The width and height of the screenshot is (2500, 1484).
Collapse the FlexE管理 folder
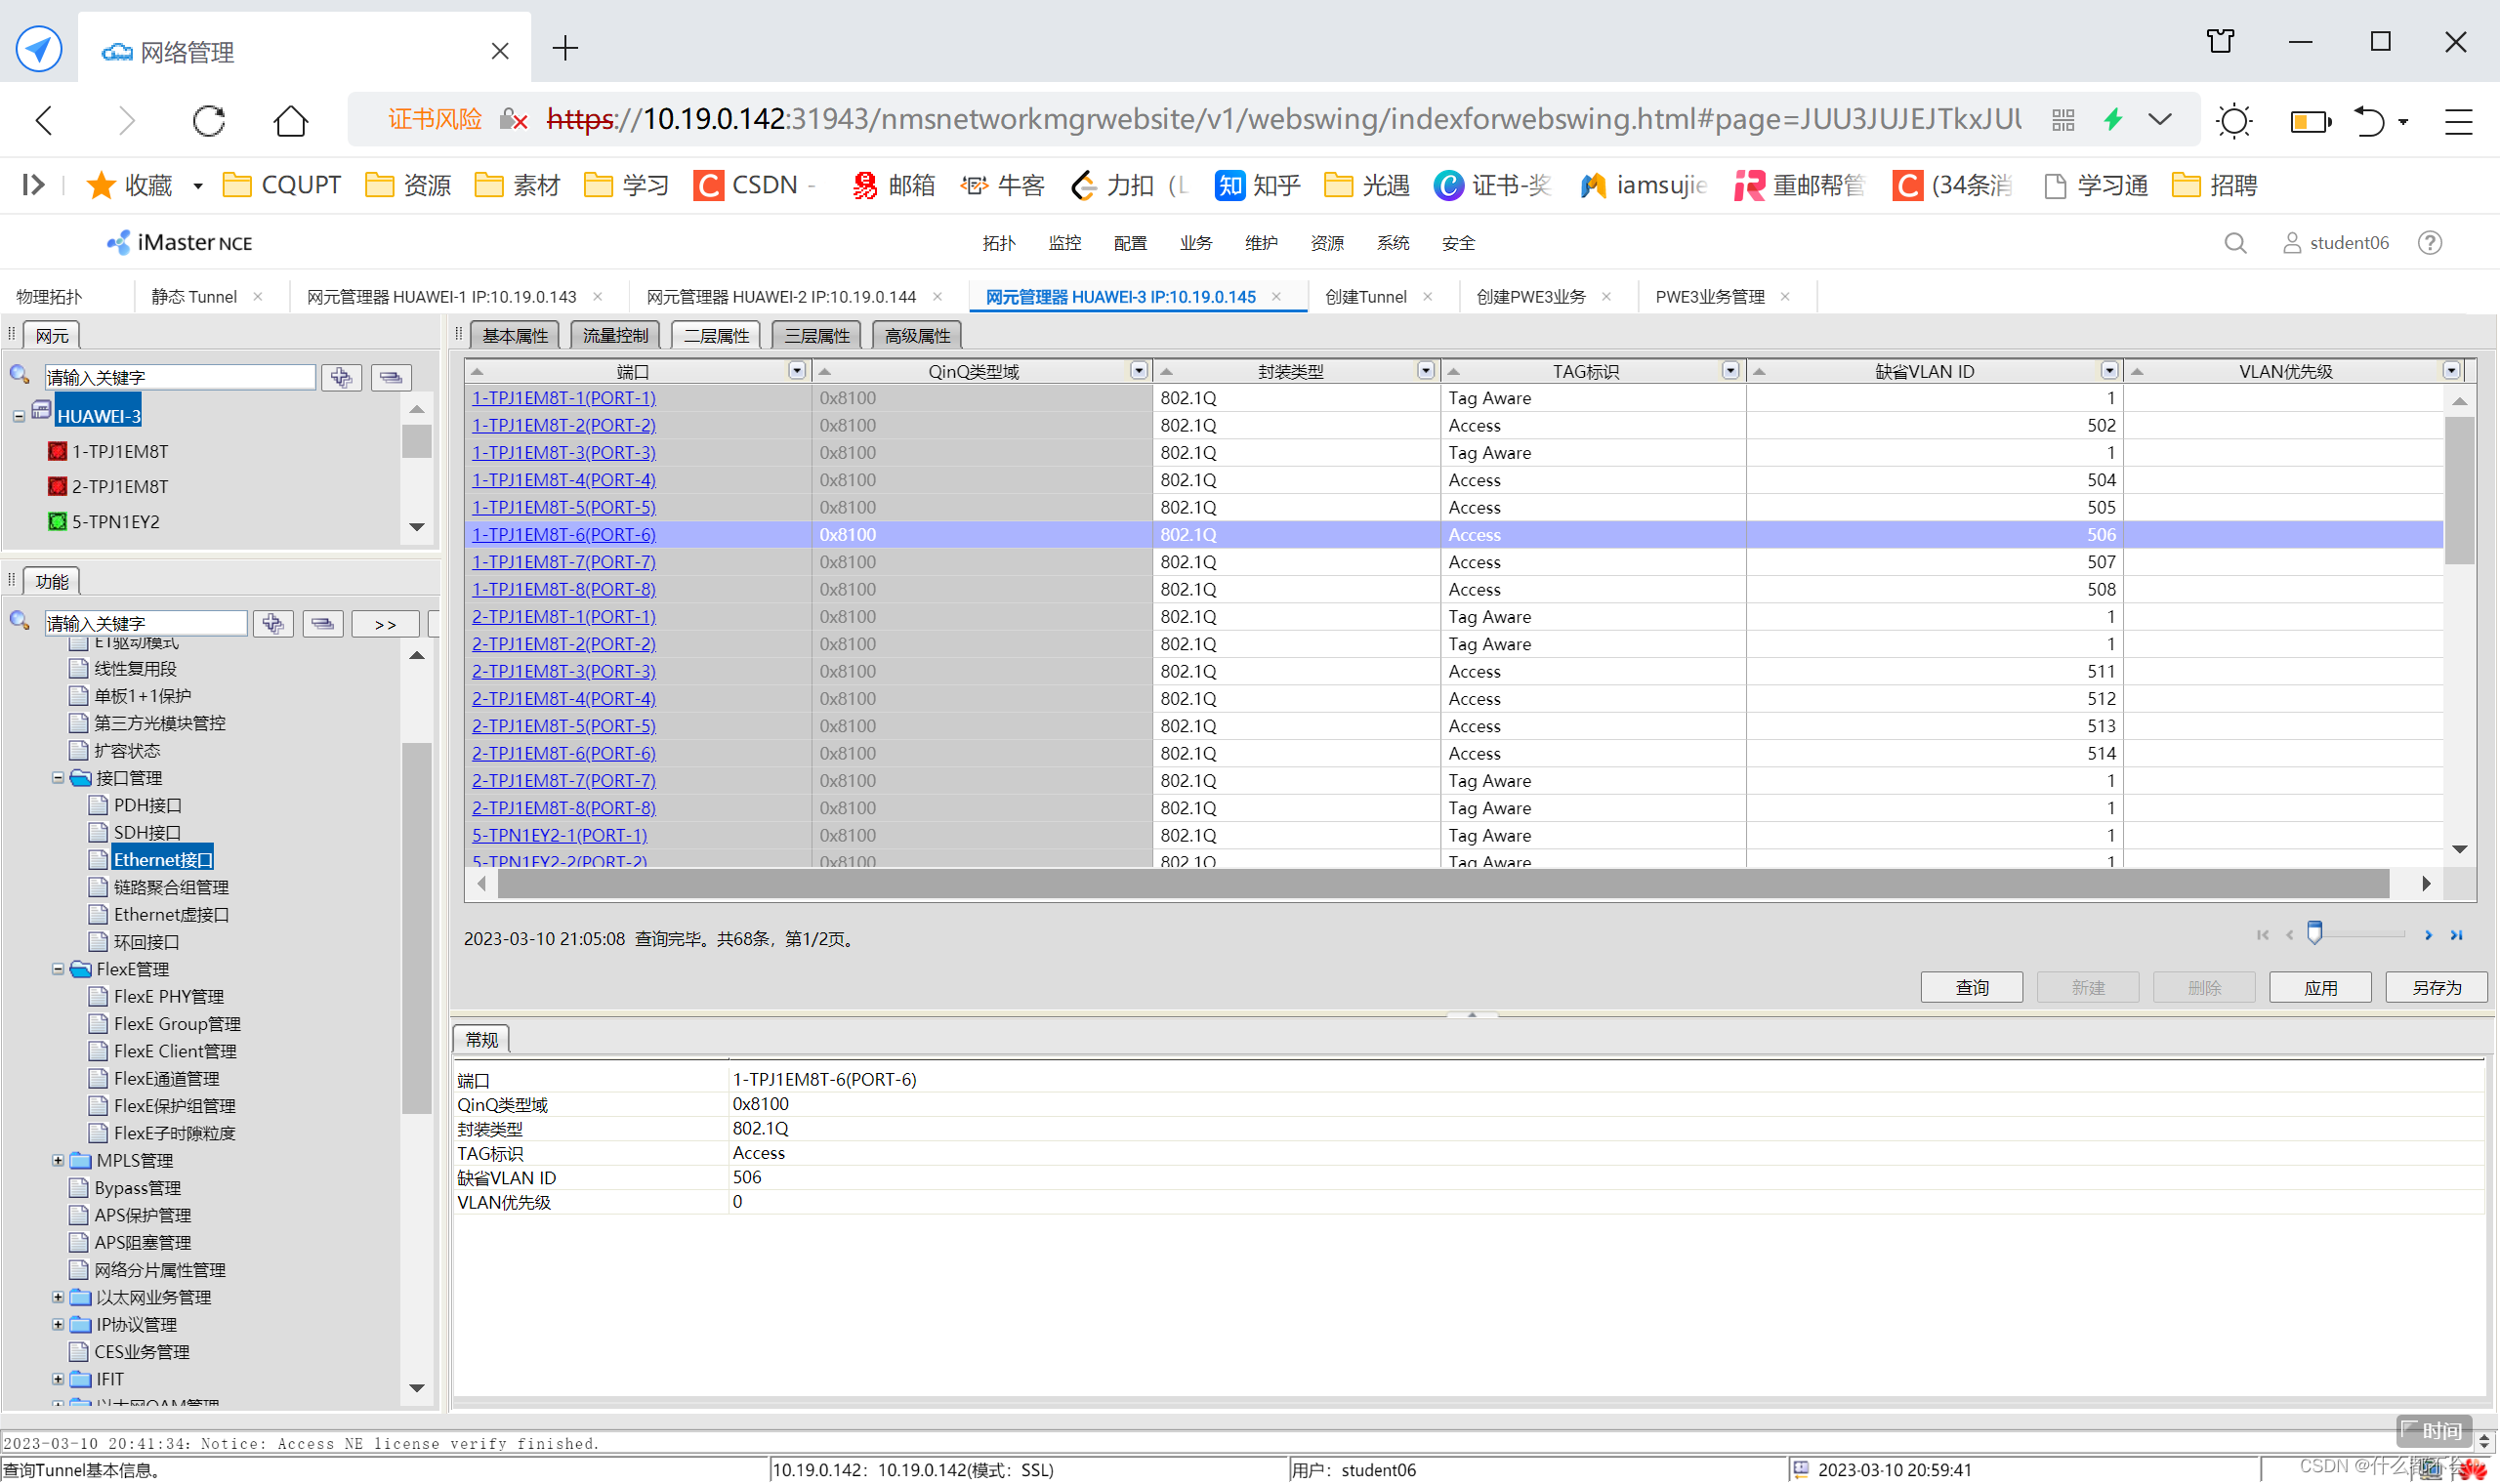coord(58,970)
